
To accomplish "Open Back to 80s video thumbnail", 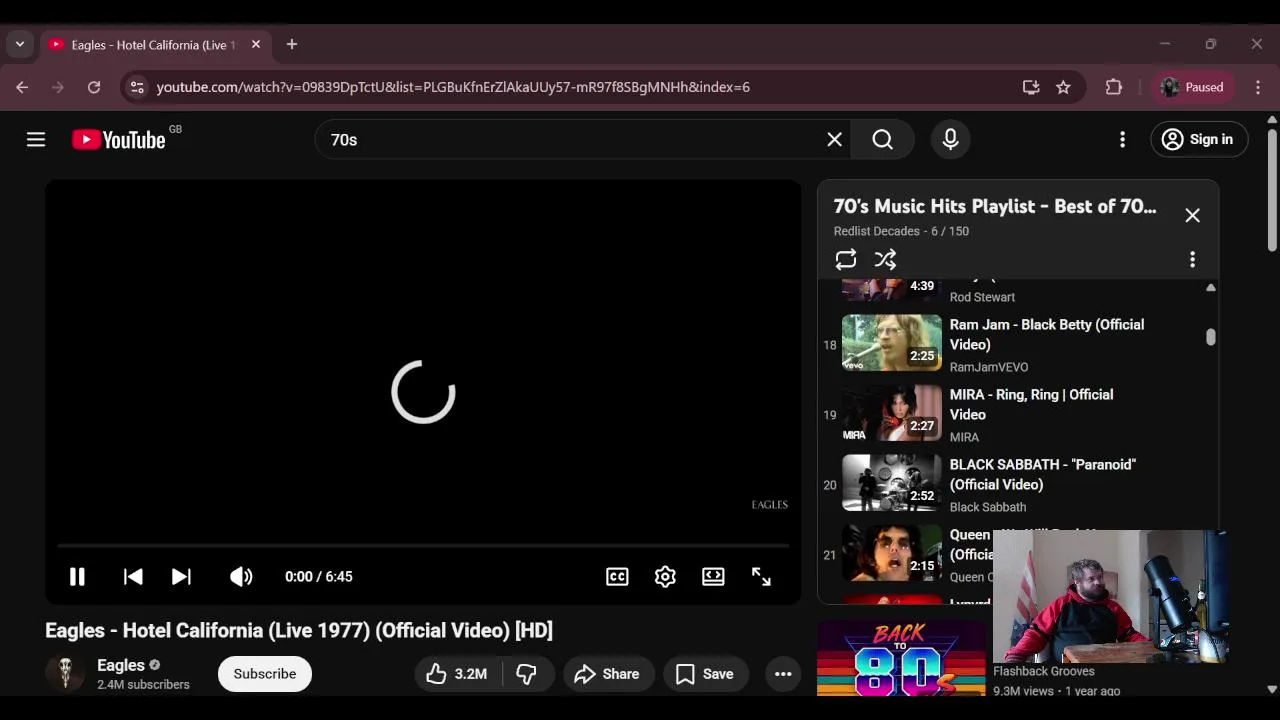I will click(x=900, y=658).
